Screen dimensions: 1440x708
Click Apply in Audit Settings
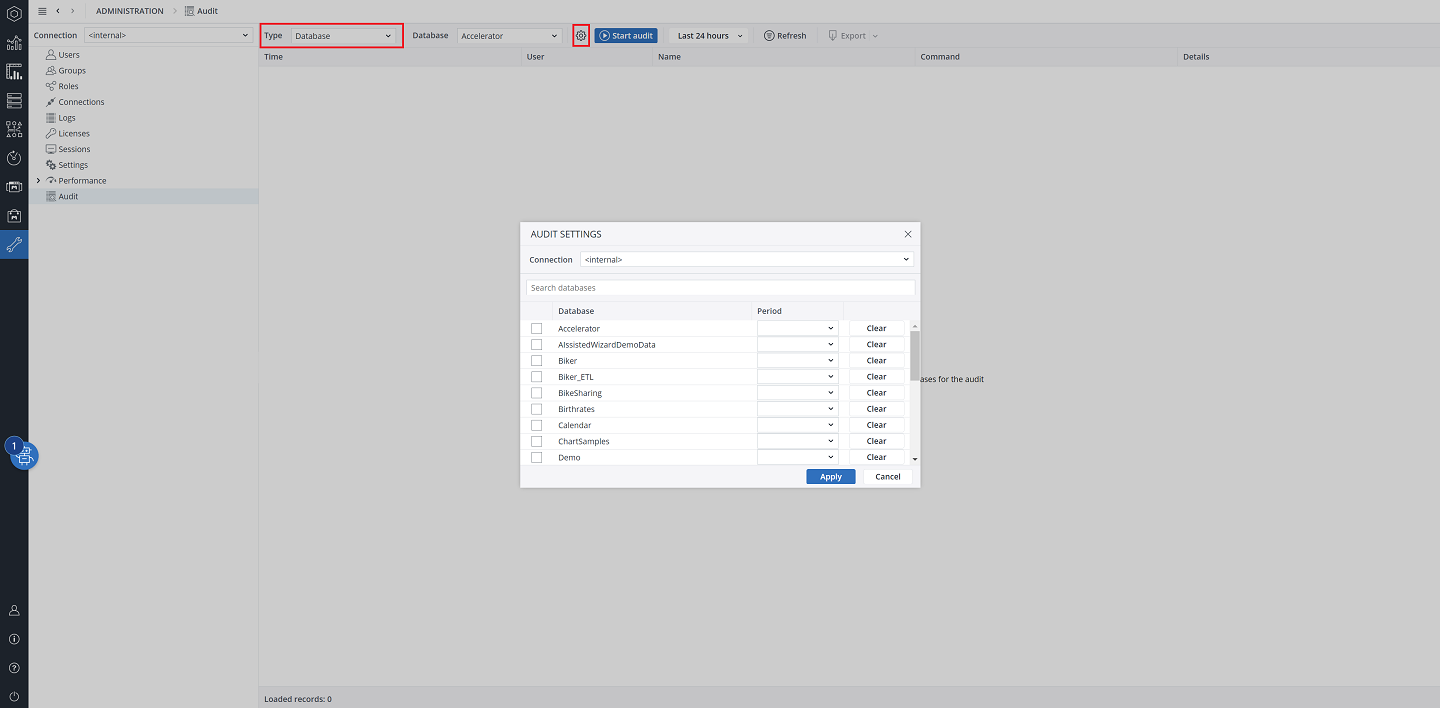(831, 477)
